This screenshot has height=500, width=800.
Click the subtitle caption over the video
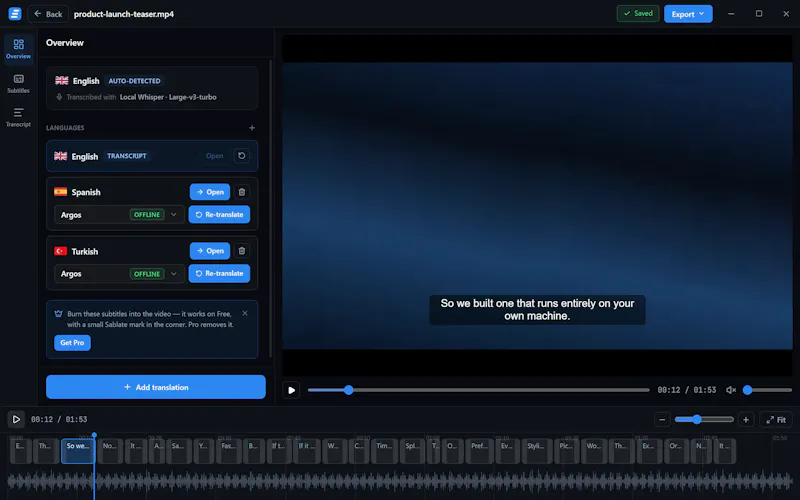[537, 310]
